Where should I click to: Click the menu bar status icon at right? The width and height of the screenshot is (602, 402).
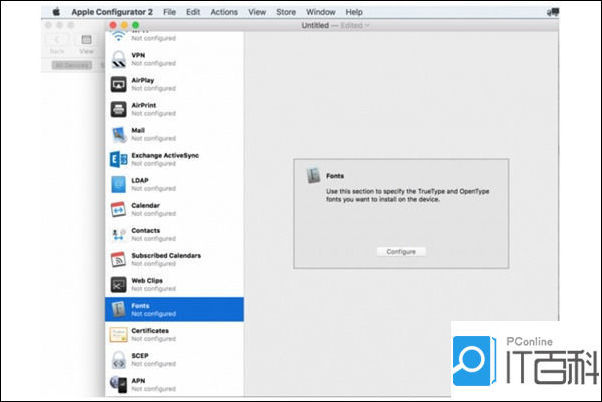[x=552, y=12]
